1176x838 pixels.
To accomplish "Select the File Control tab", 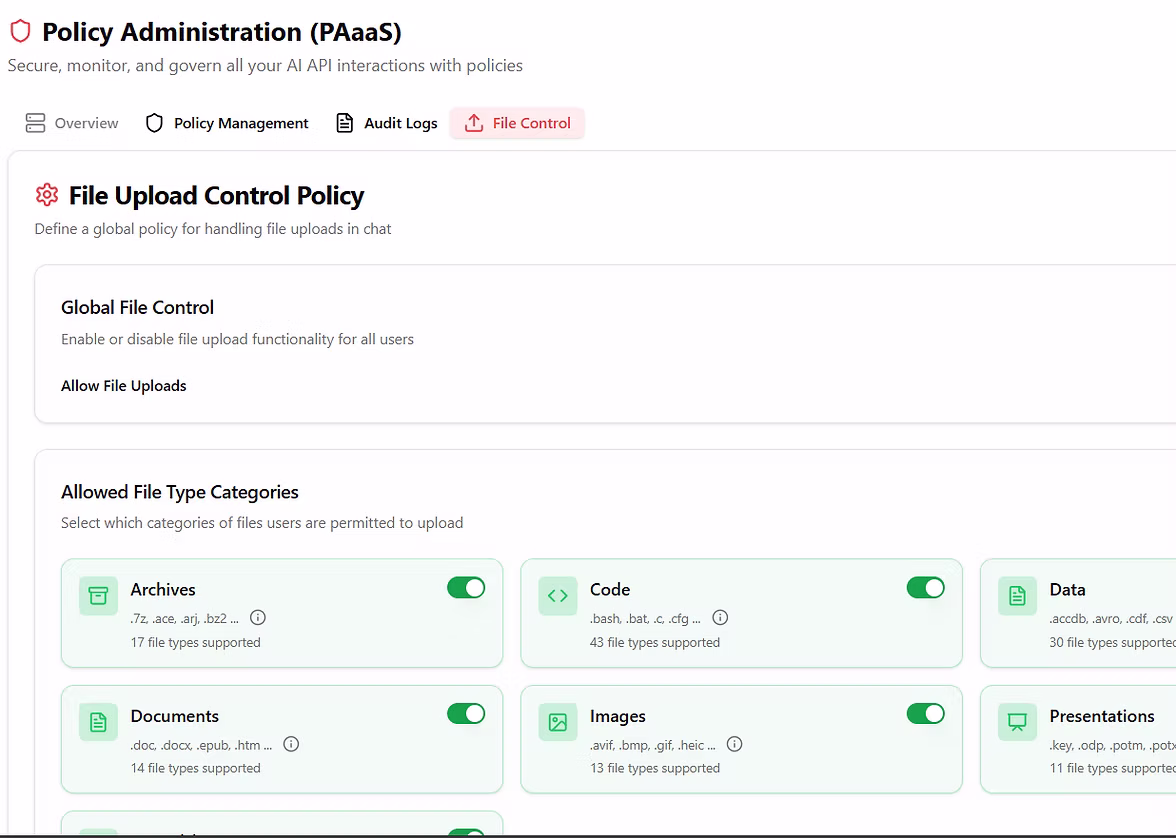I will [517, 123].
